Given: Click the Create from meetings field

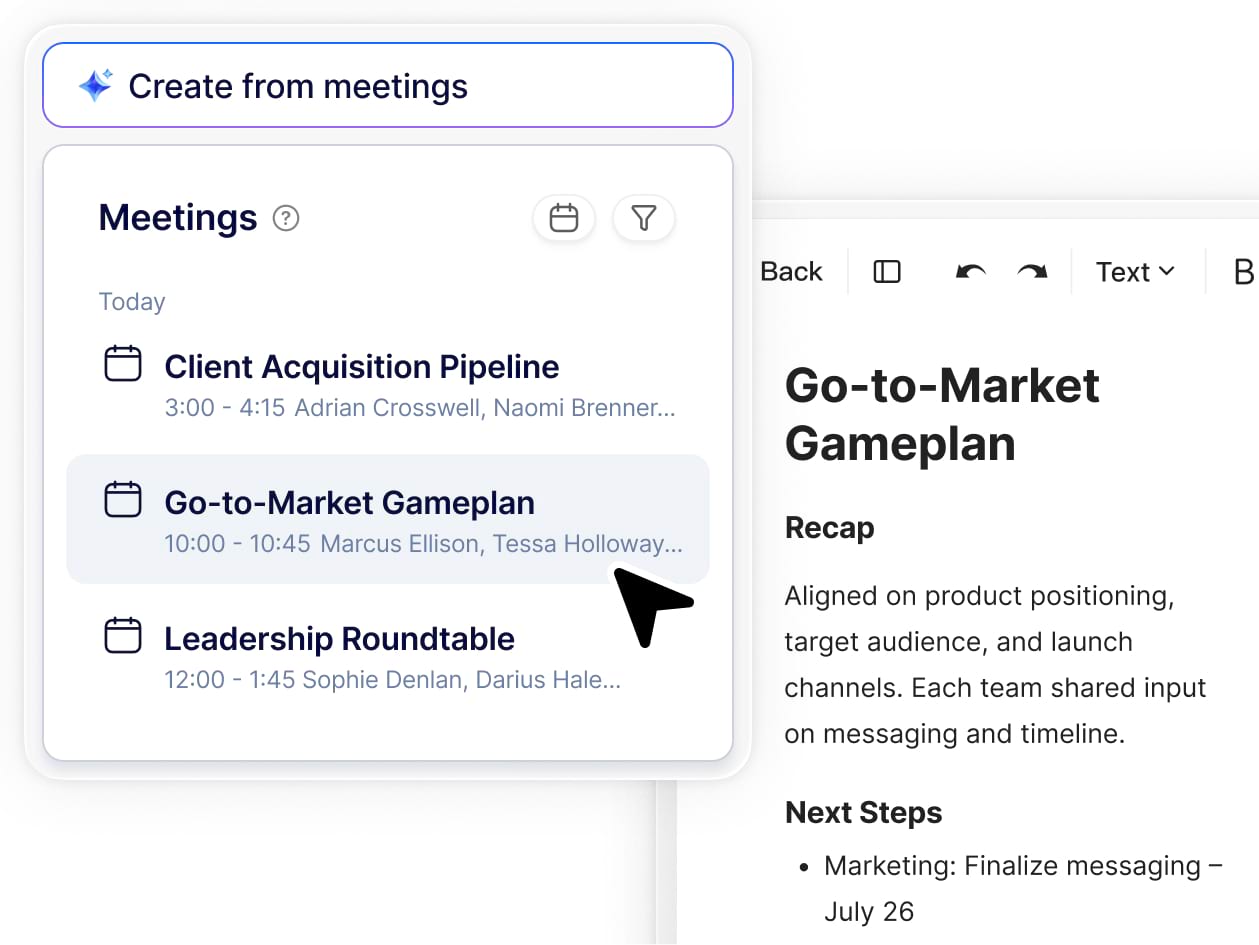Looking at the screenshot, I should point(400,86).
